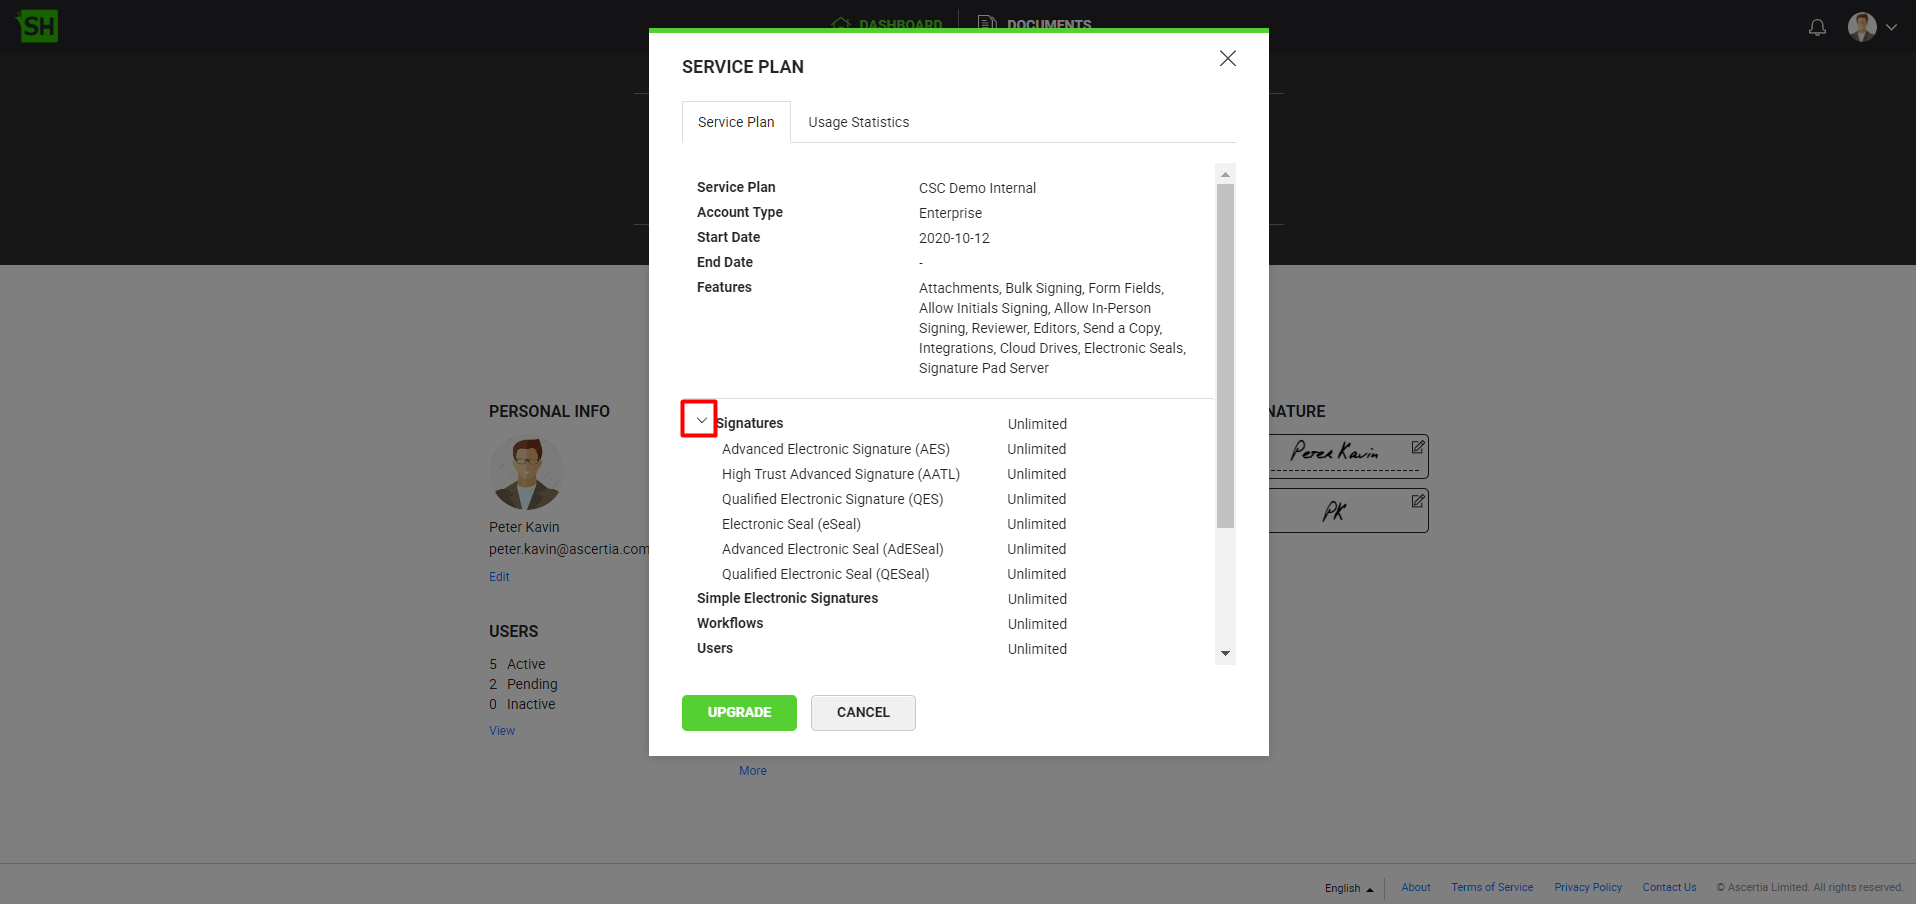Click Peter Kavin's profile photo
This screenshot has height=904, width=1916.
coord(526,473)
